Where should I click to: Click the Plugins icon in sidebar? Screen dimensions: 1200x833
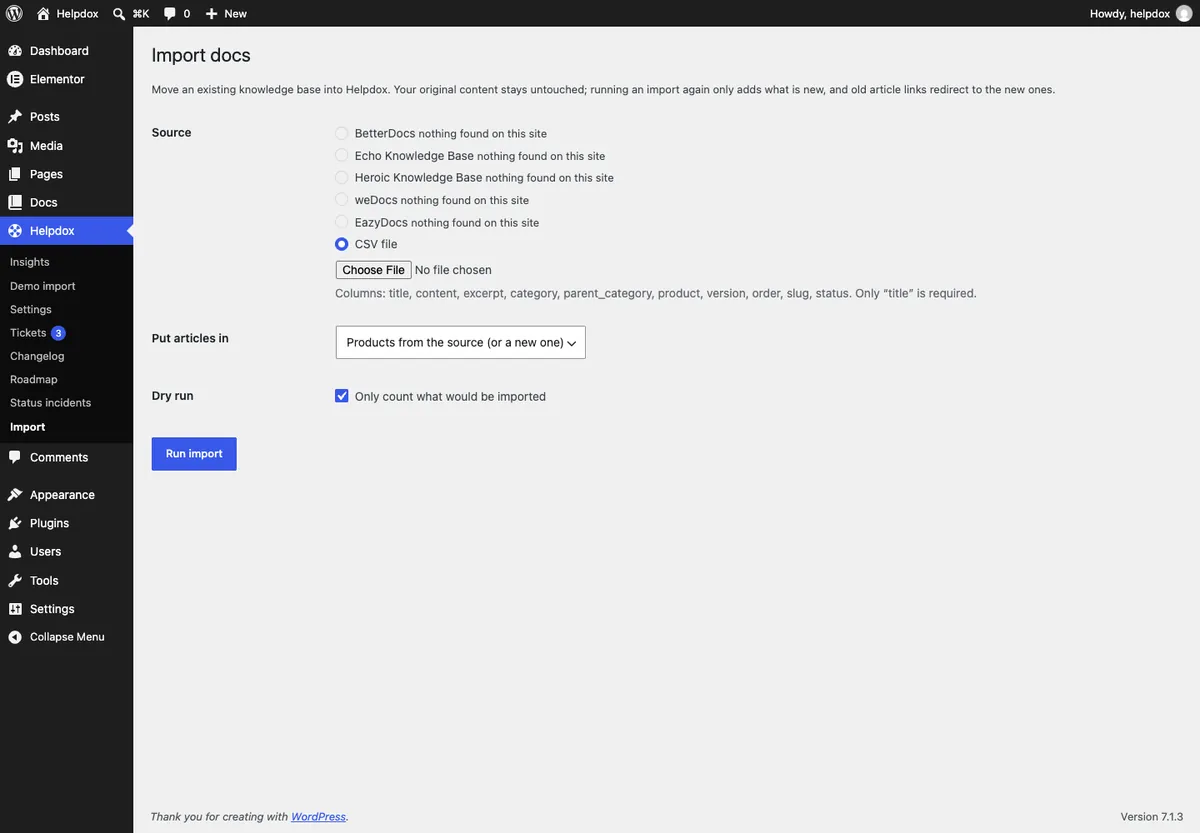[x=15, y=523]
